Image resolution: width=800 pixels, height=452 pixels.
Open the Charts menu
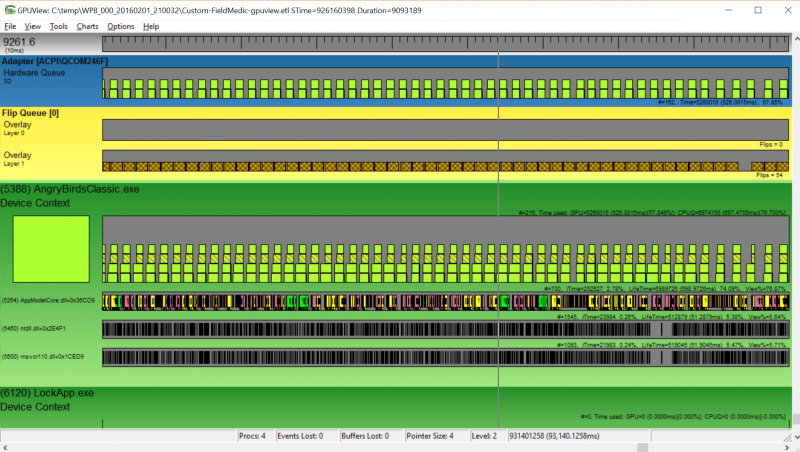click(87, 27)
